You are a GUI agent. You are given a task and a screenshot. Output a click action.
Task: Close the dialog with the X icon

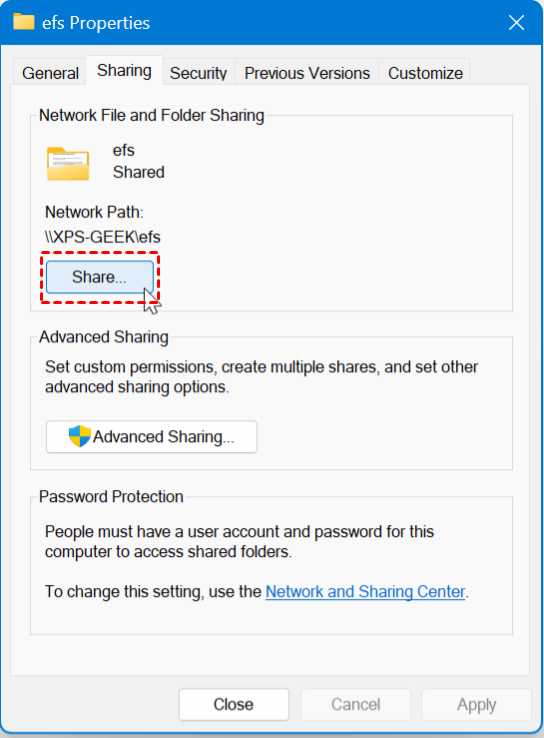[516, 22]
